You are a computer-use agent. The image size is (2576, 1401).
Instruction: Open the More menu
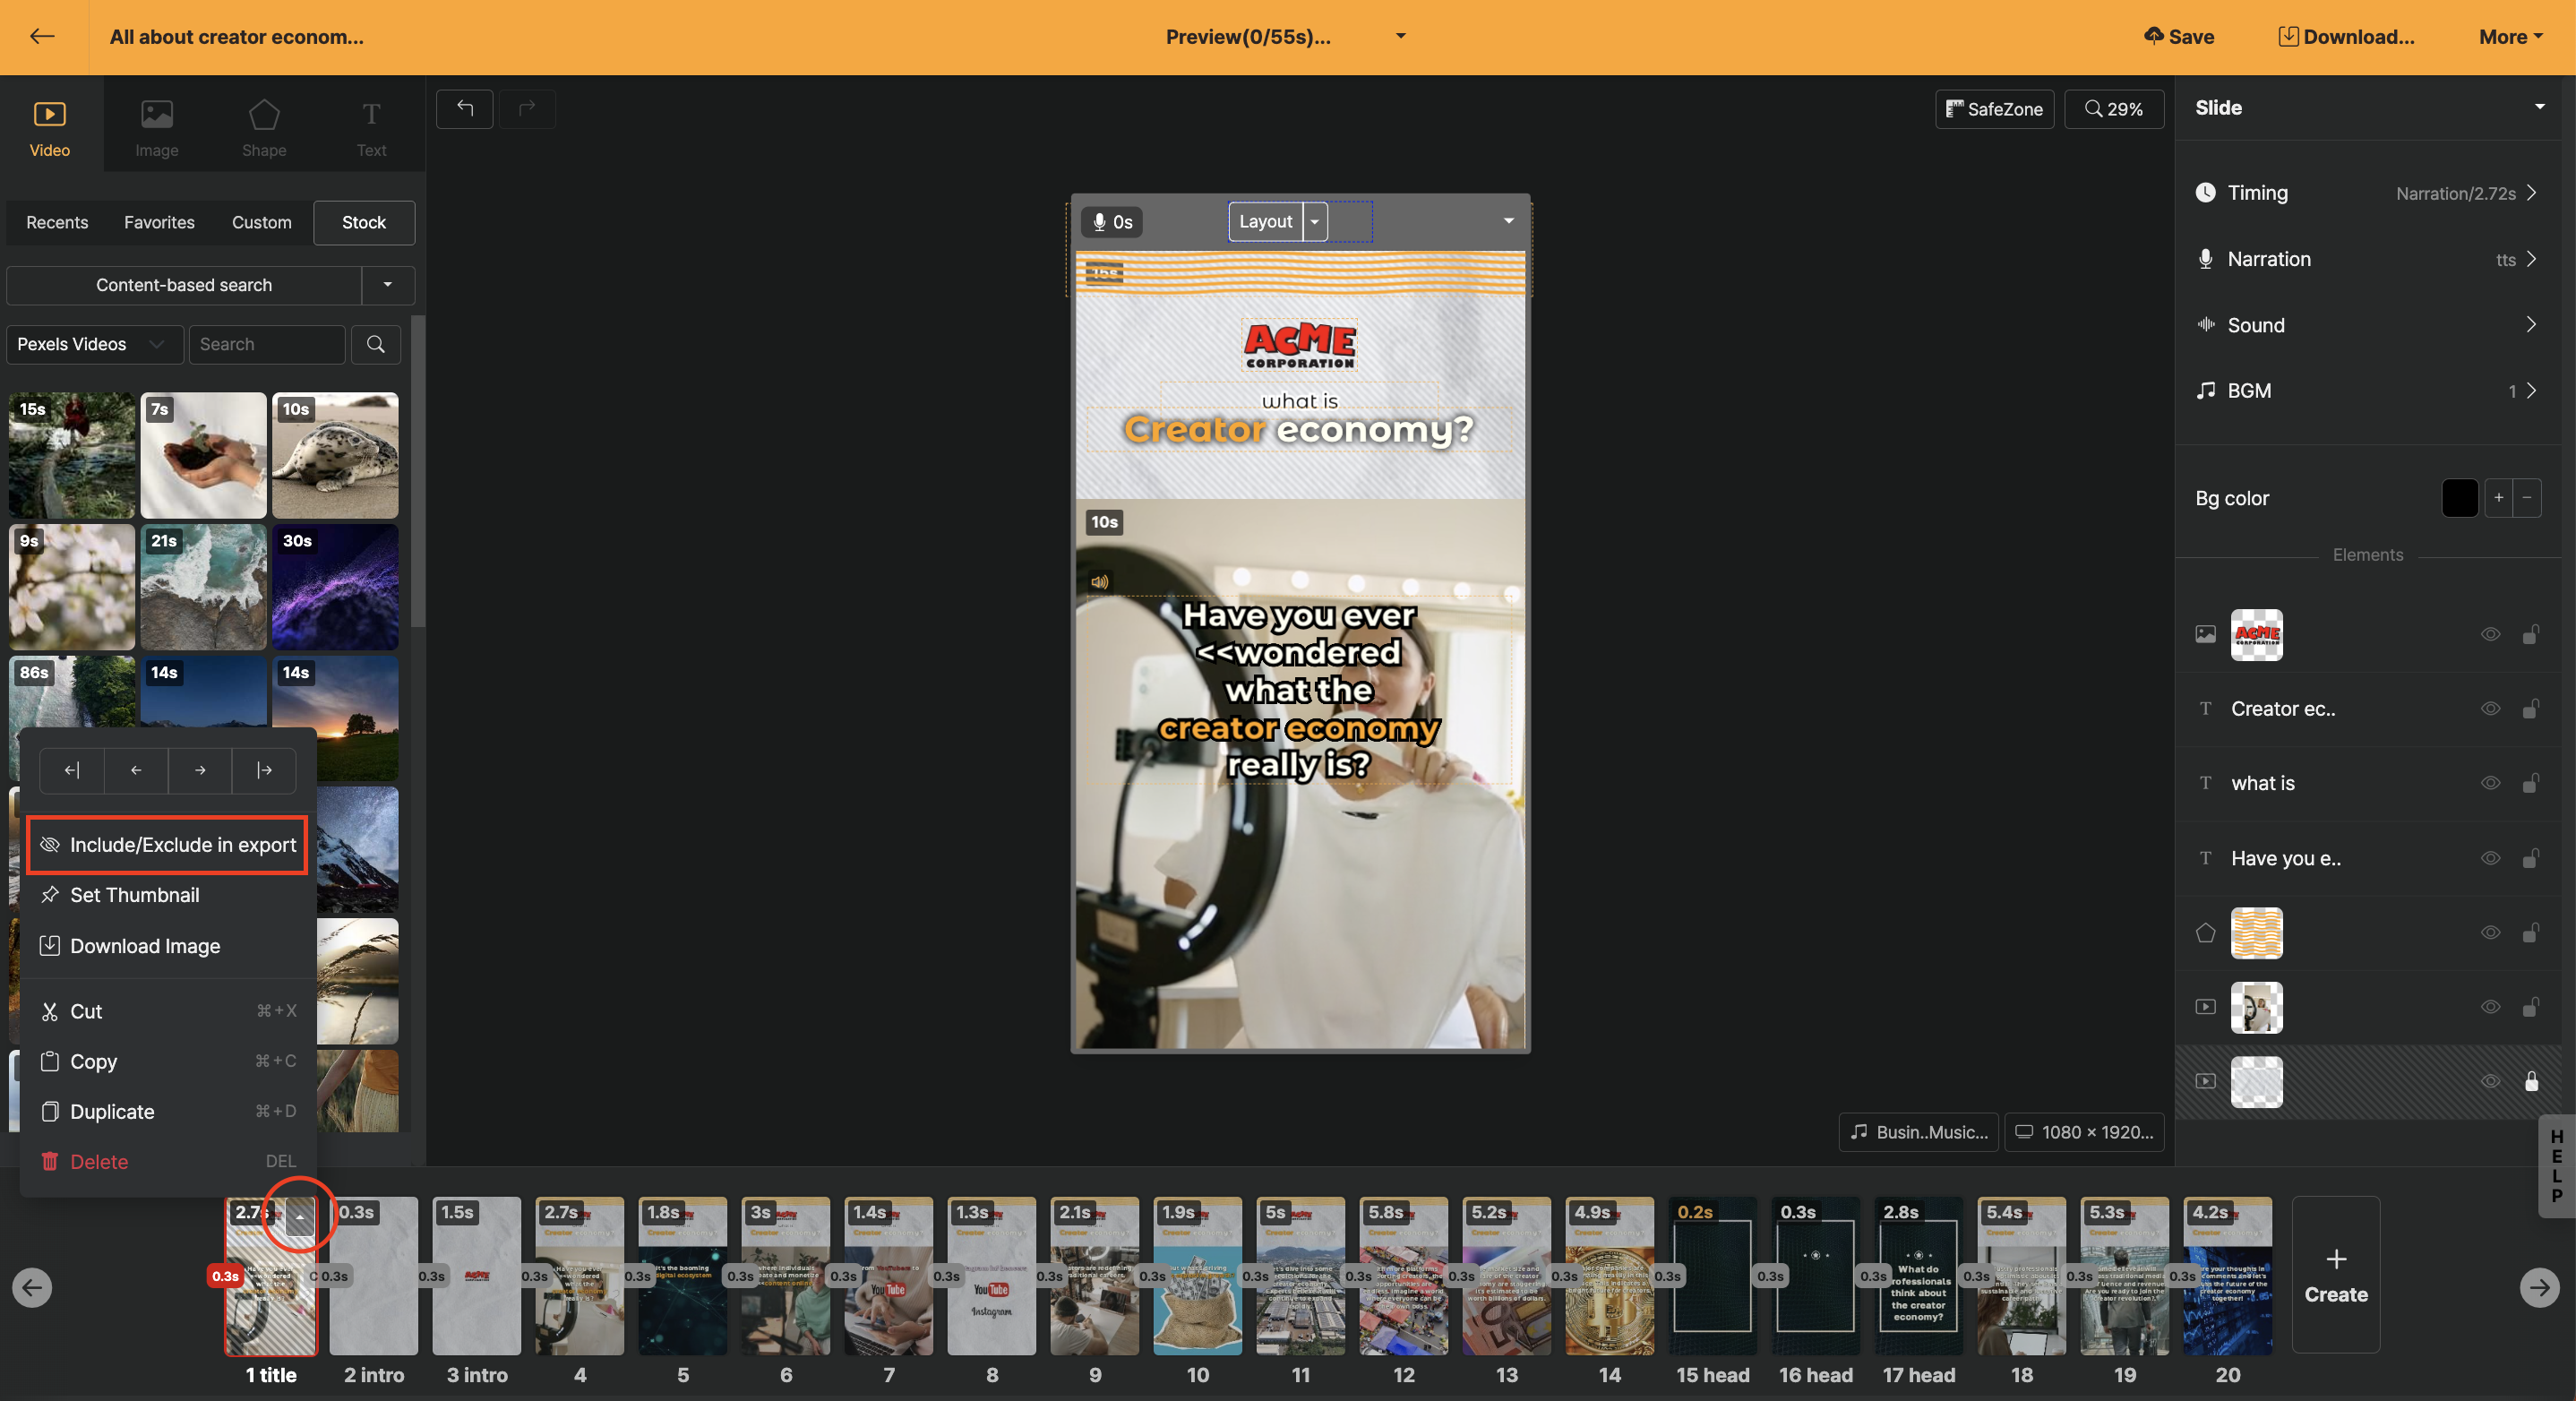pyautogui.click(x=2510, y=37)
